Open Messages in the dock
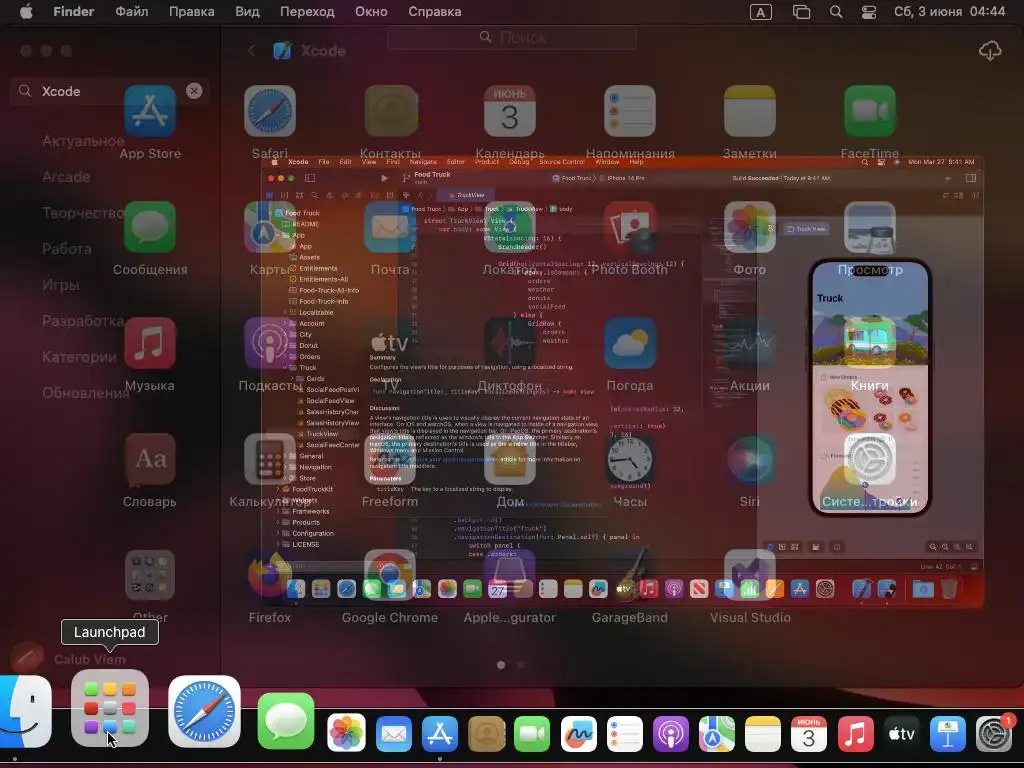Image resolution: width=1024 pixels, height=768 pixels. (x=286, y=721)
